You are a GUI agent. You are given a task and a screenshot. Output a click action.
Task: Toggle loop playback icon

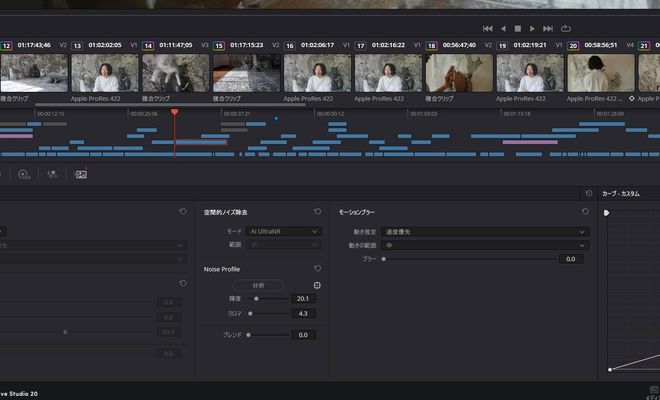pyautogui.click(x=566, y=29)
